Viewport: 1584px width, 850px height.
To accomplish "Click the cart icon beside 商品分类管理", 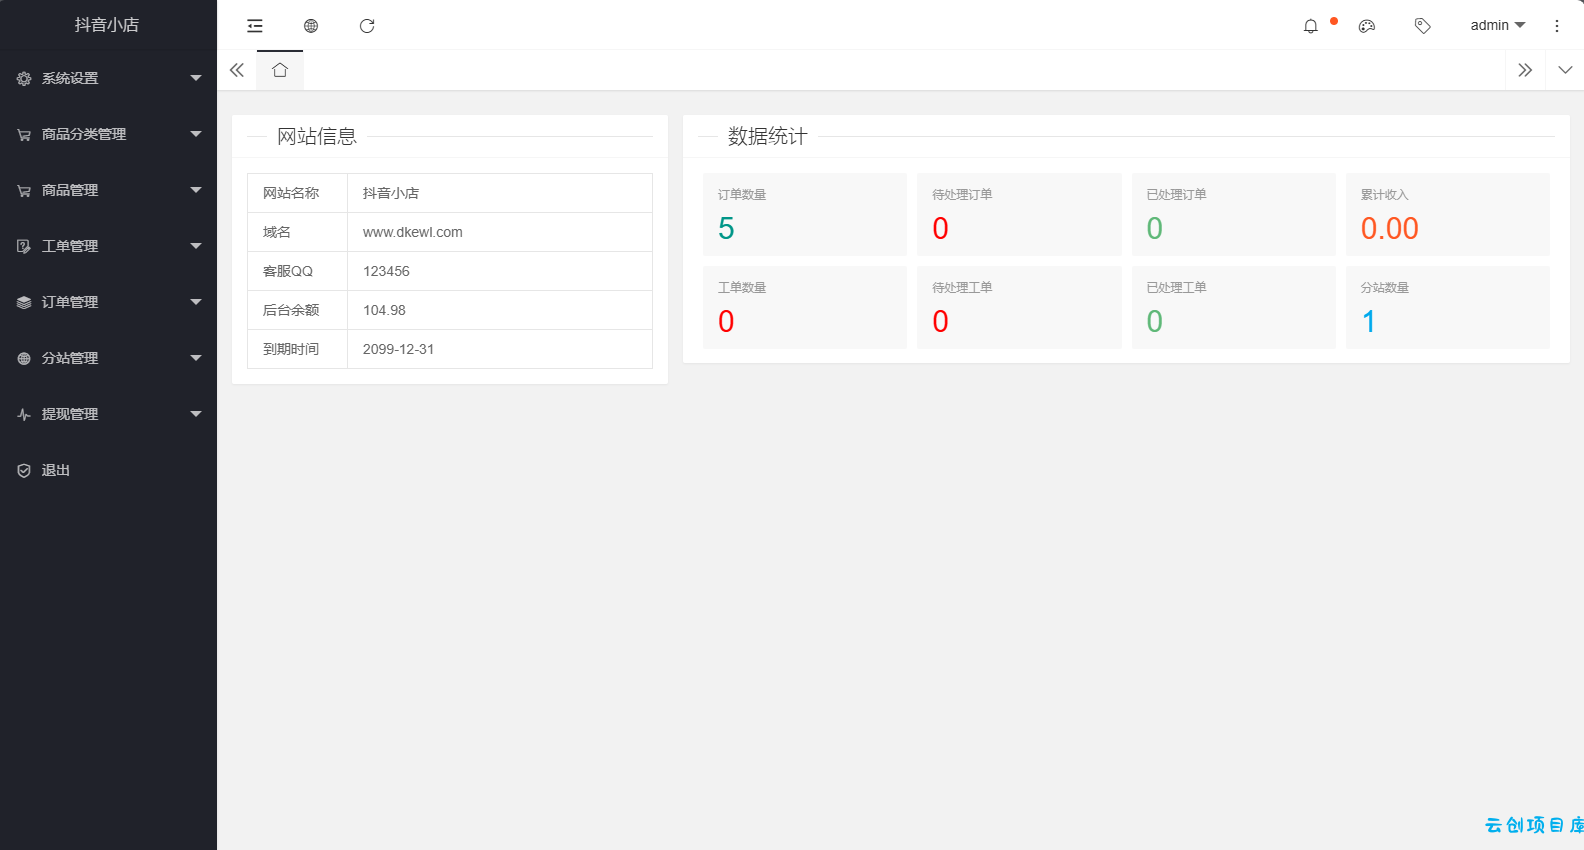I will tap(24, 135).
